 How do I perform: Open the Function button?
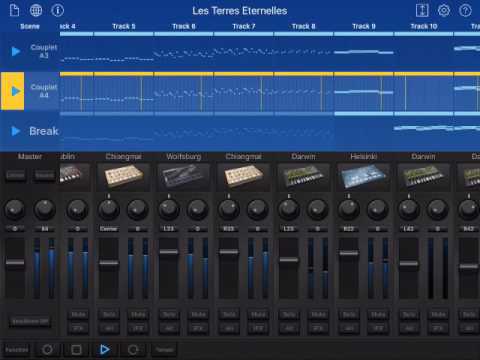tap(16, 350)
